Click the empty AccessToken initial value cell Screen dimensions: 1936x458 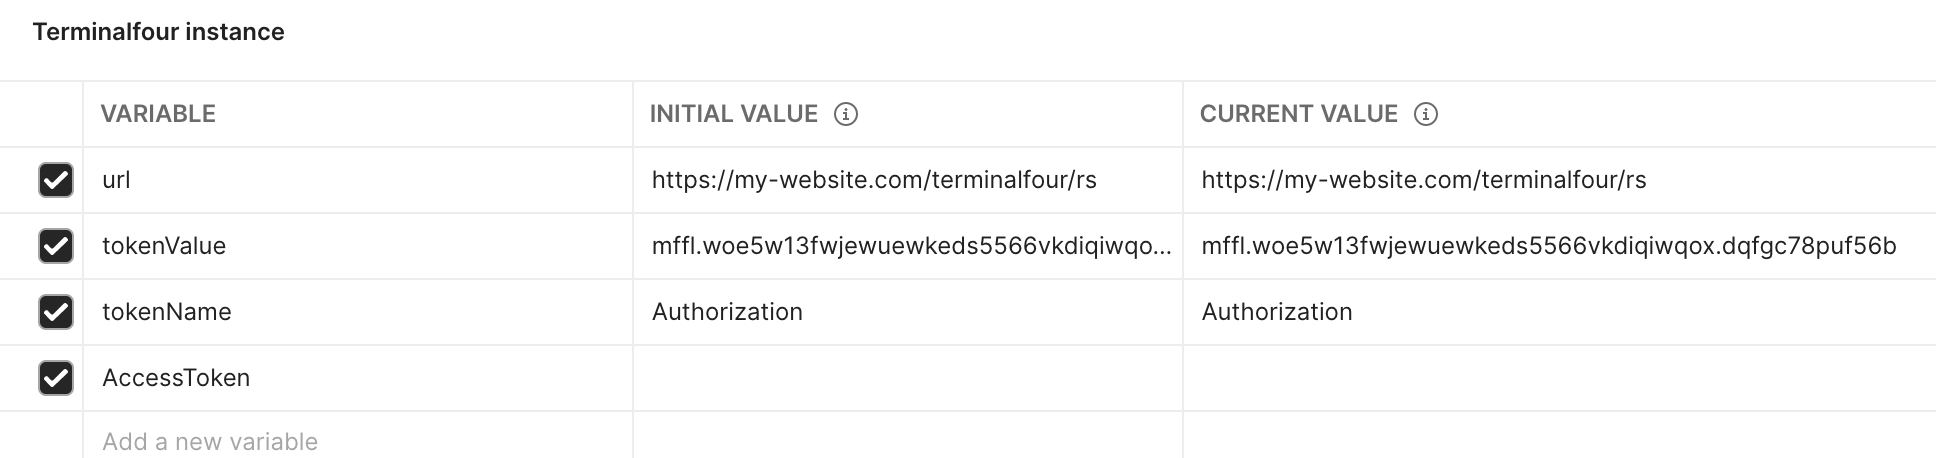click(x=907, y=378)
